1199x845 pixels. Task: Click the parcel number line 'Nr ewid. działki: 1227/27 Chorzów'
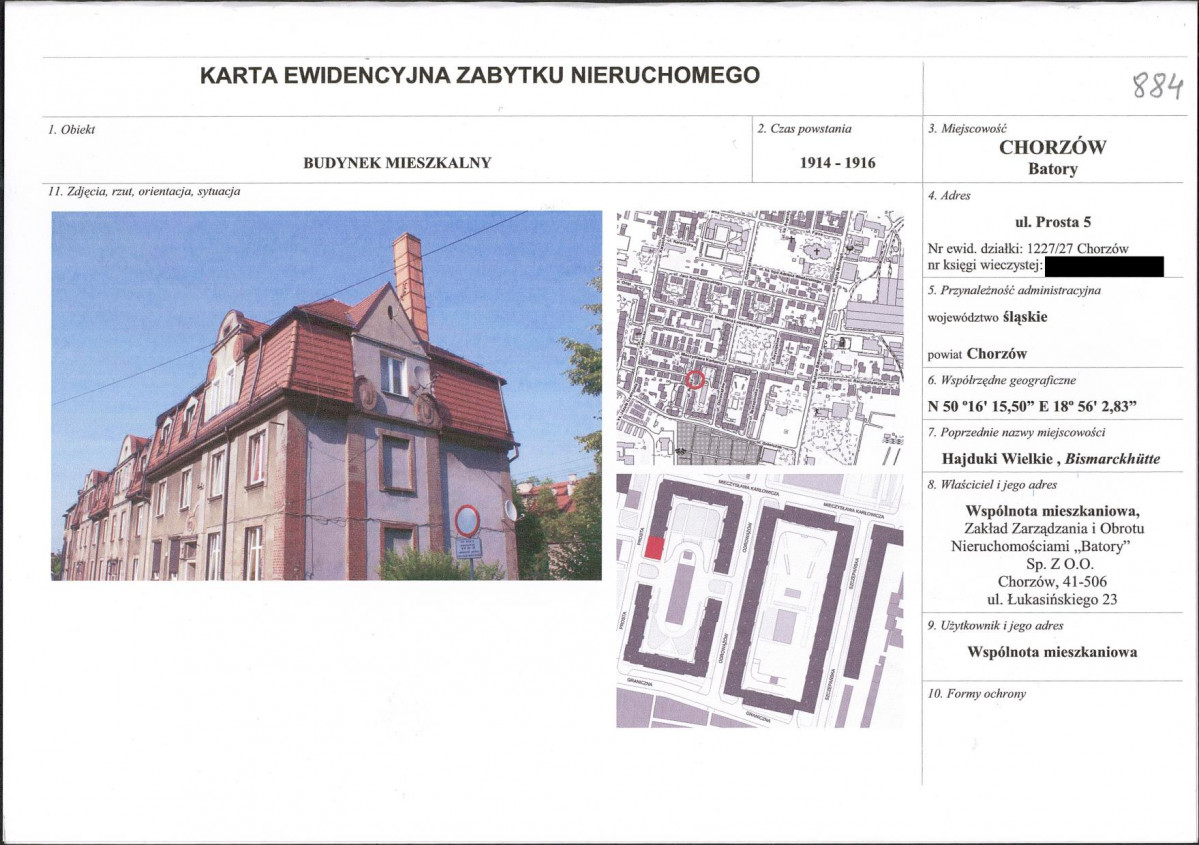(1028, 249)
